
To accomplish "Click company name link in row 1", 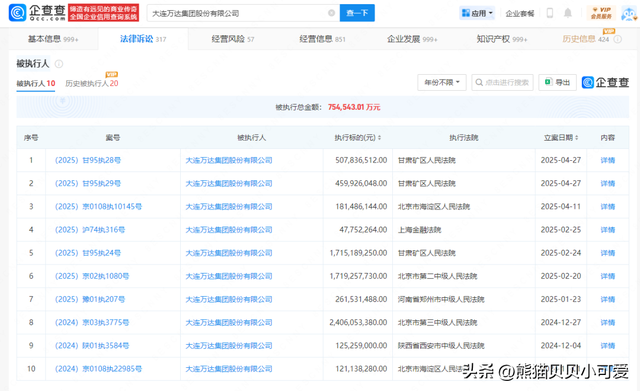I will pos(229,160).
